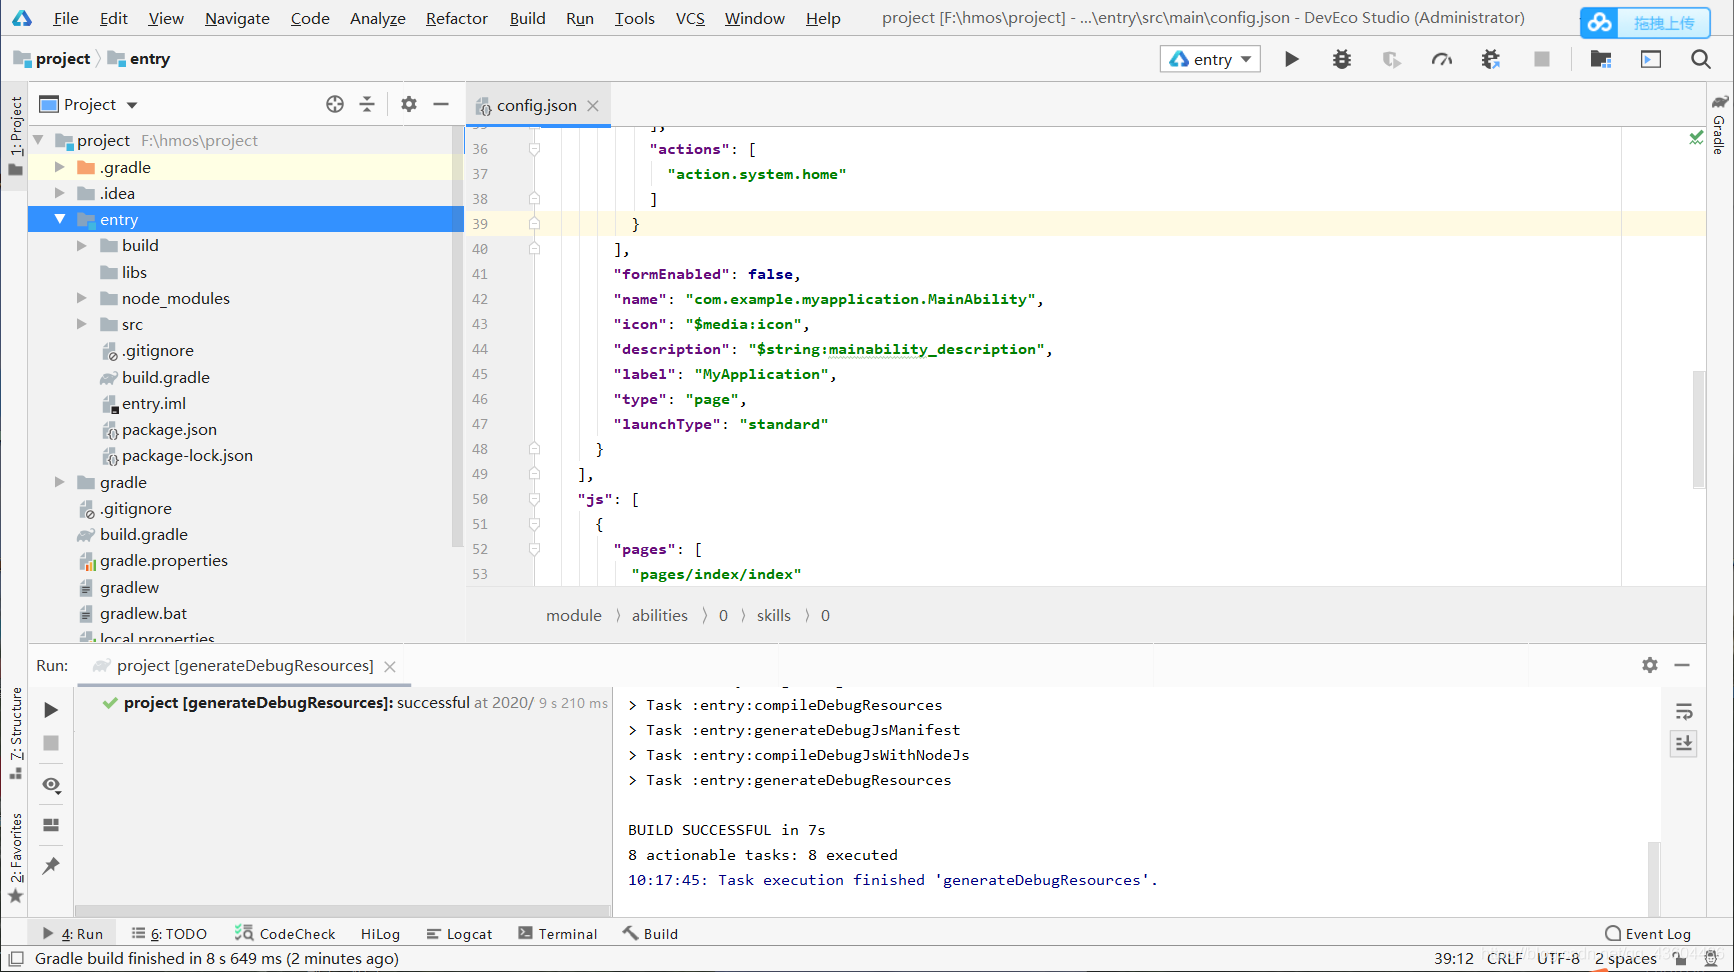Toggle soft-wrap in Run console output

[x=1684, y=712]
